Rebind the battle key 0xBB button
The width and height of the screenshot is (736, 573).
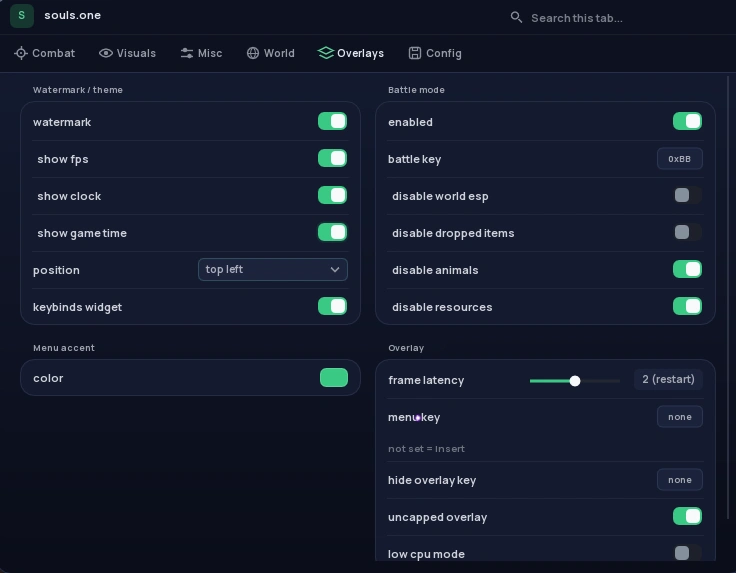click(x=680, y=159)
